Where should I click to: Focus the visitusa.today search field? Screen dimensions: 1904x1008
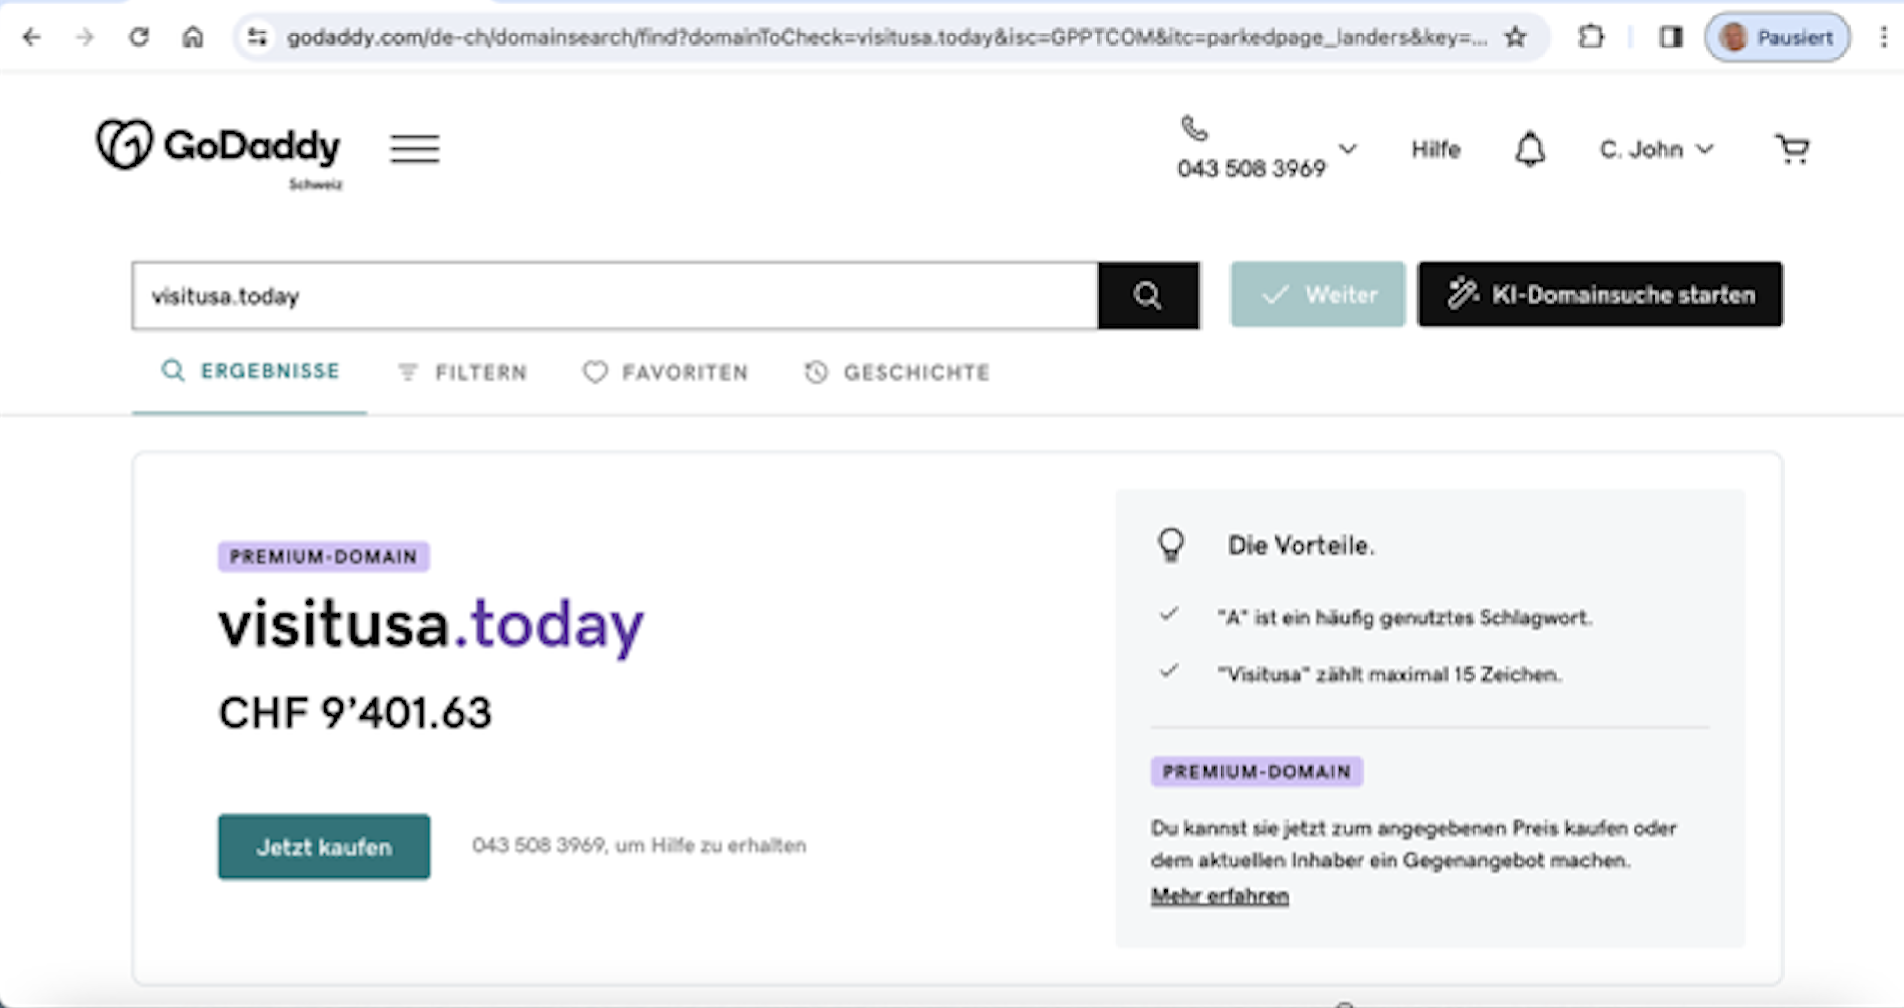pyautogui.click(x=615, y=296)
